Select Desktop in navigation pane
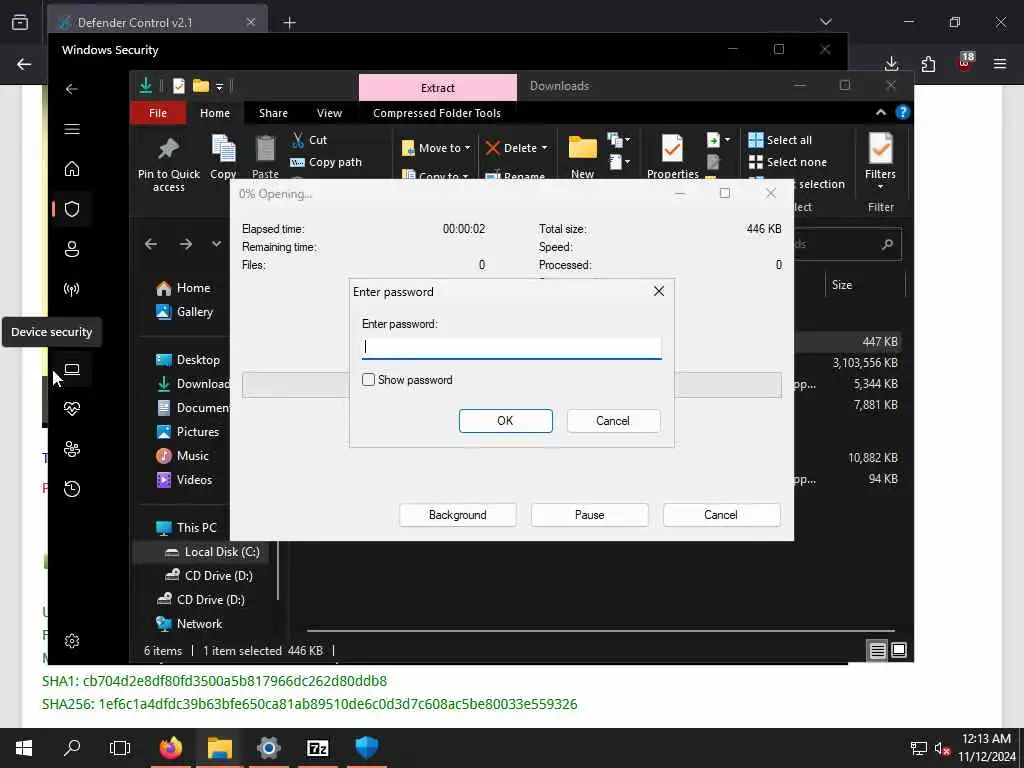 click(x=188, y=360)
